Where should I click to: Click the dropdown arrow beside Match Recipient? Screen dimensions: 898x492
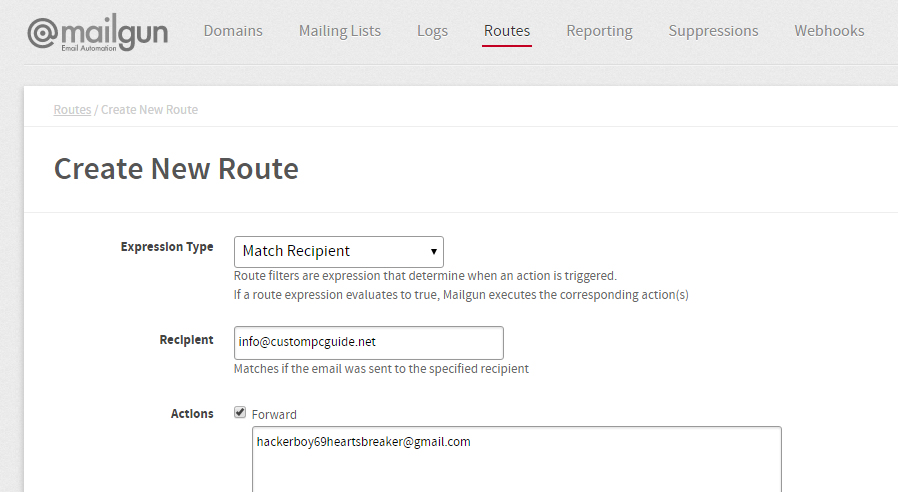point(434,251)
